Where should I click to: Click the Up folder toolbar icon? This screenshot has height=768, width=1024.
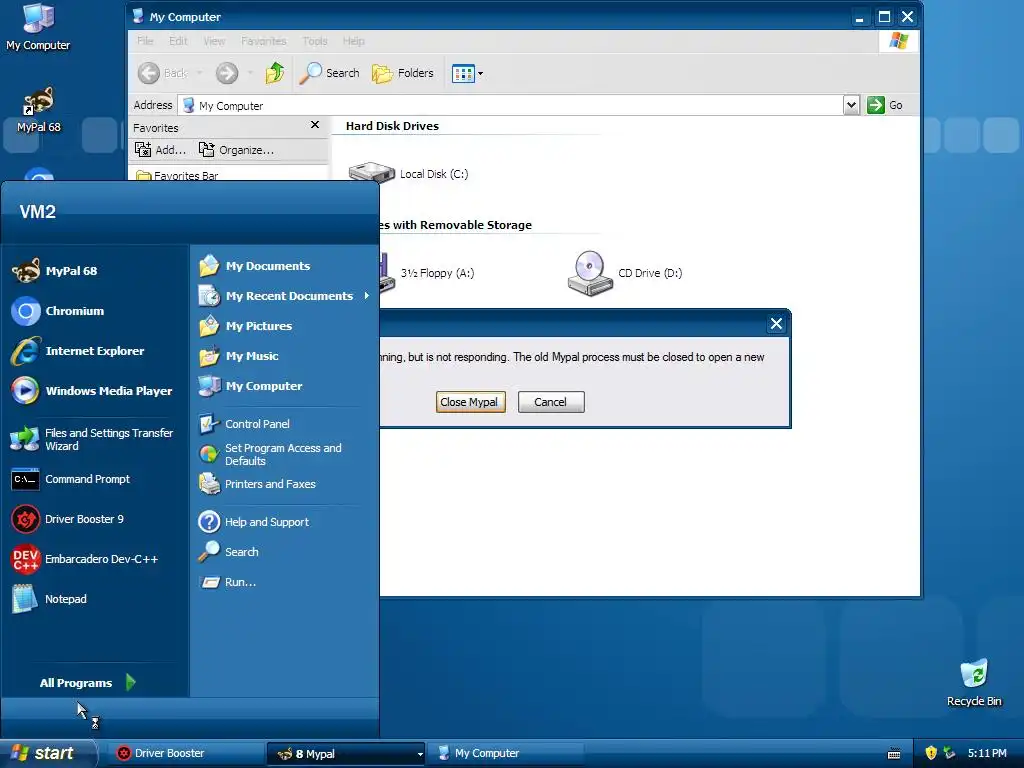[x=275, y=73]
